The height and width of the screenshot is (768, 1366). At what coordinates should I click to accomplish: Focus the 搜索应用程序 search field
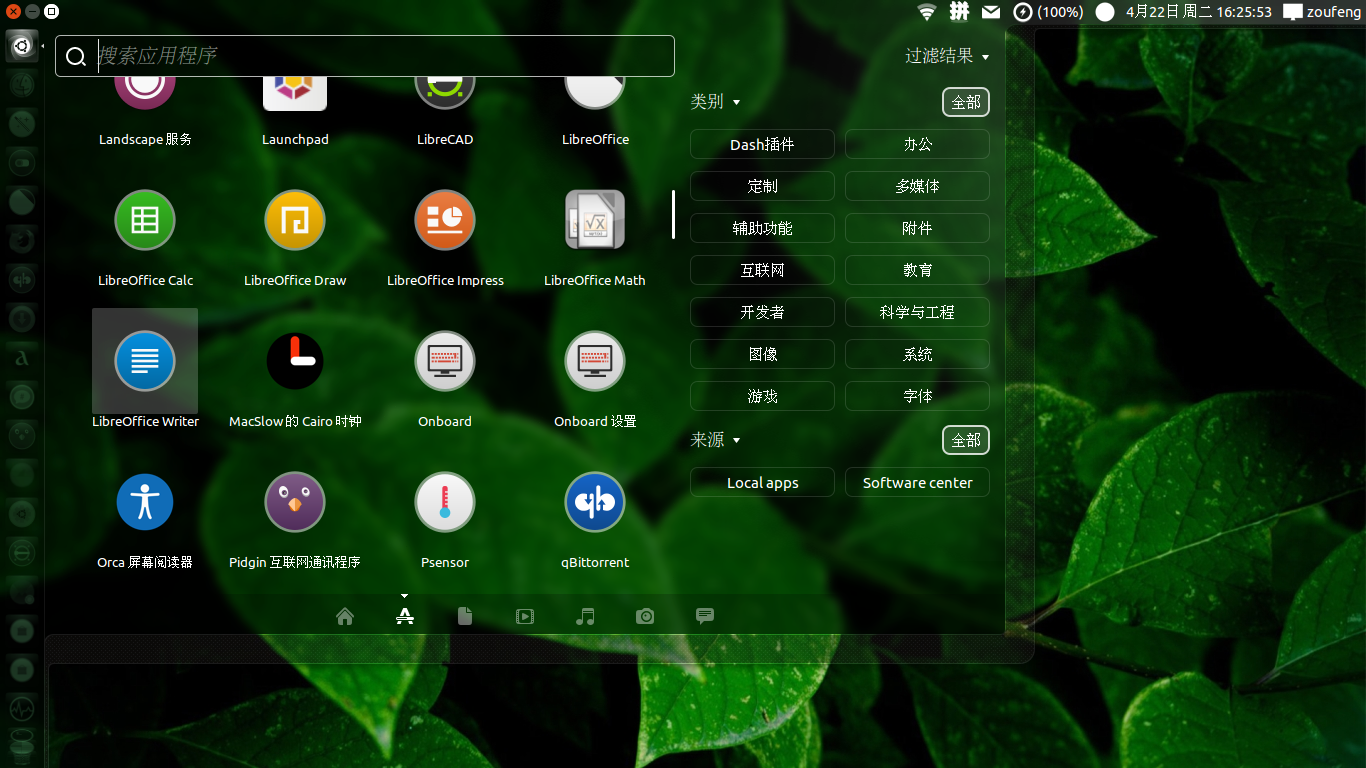(365, 56)
